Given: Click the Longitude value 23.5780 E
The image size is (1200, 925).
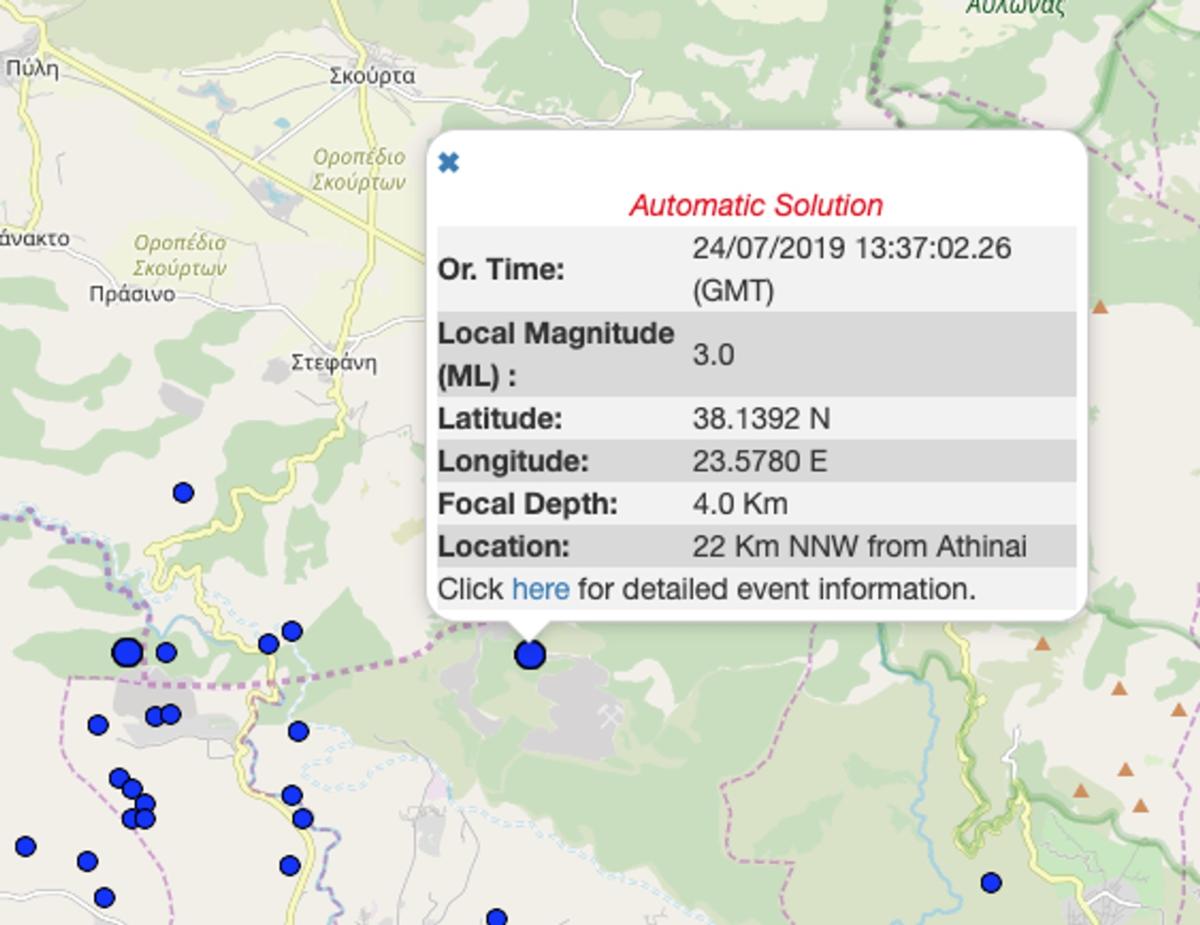Looking at the screenshot, I should point(759,461).
